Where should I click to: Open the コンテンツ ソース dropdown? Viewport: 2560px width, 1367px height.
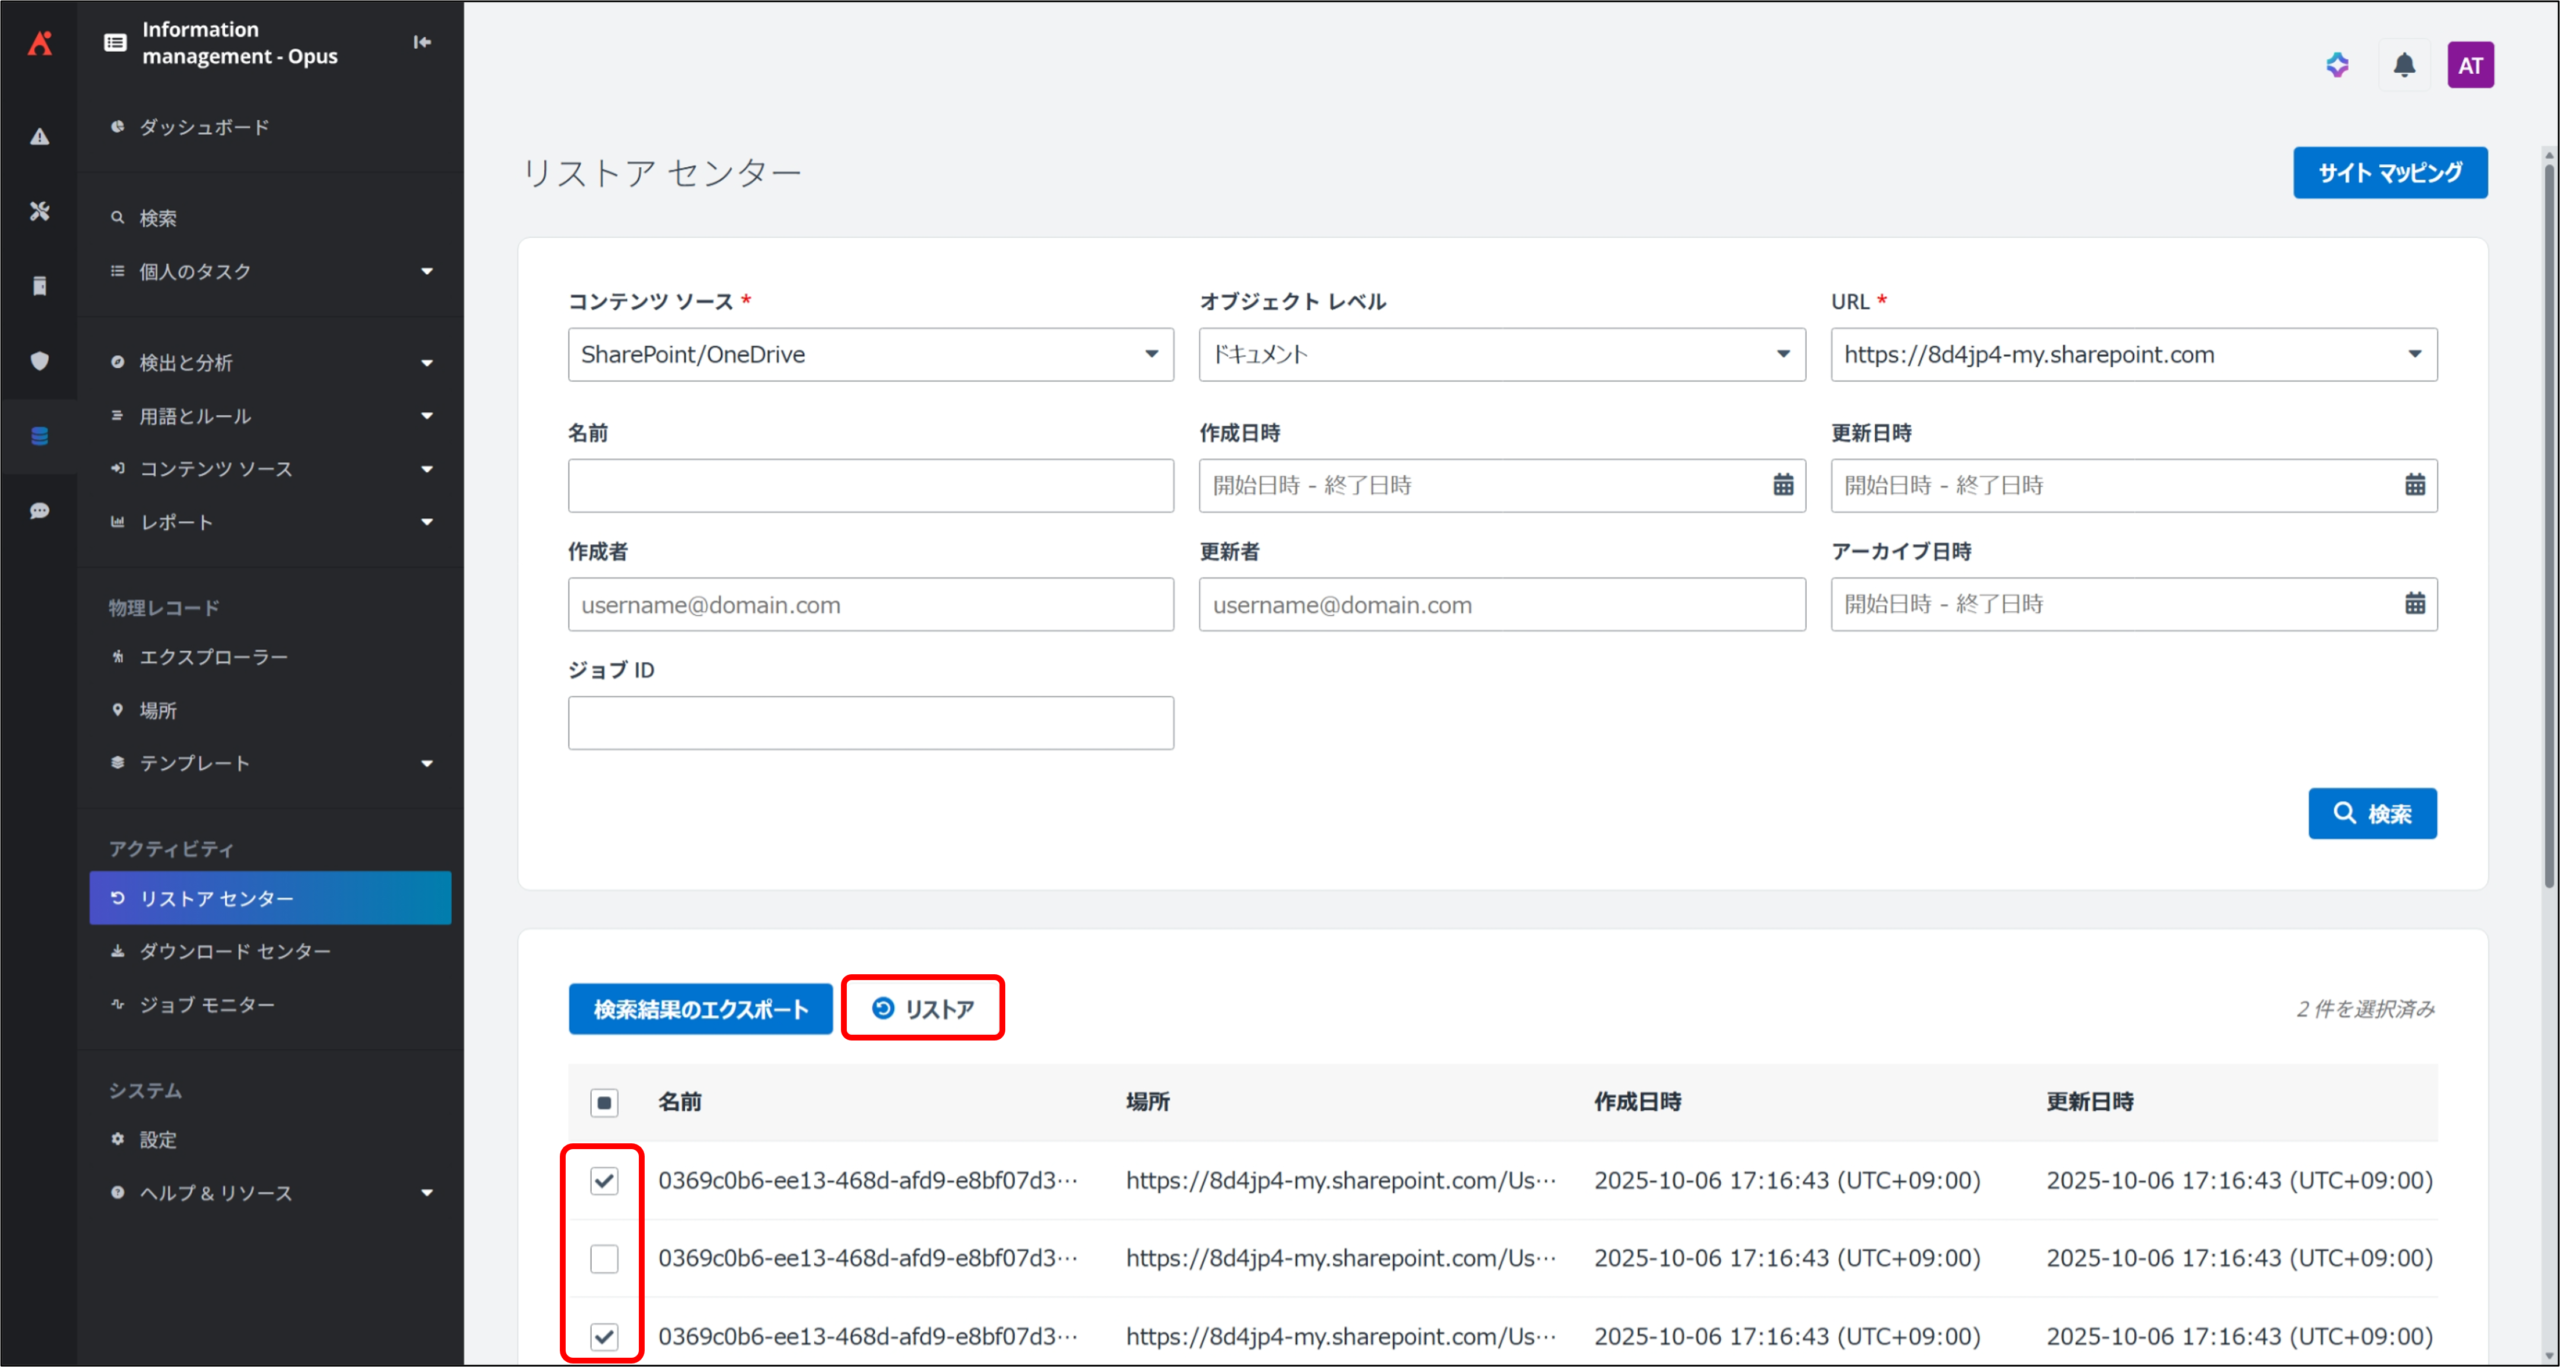(870, 355)
